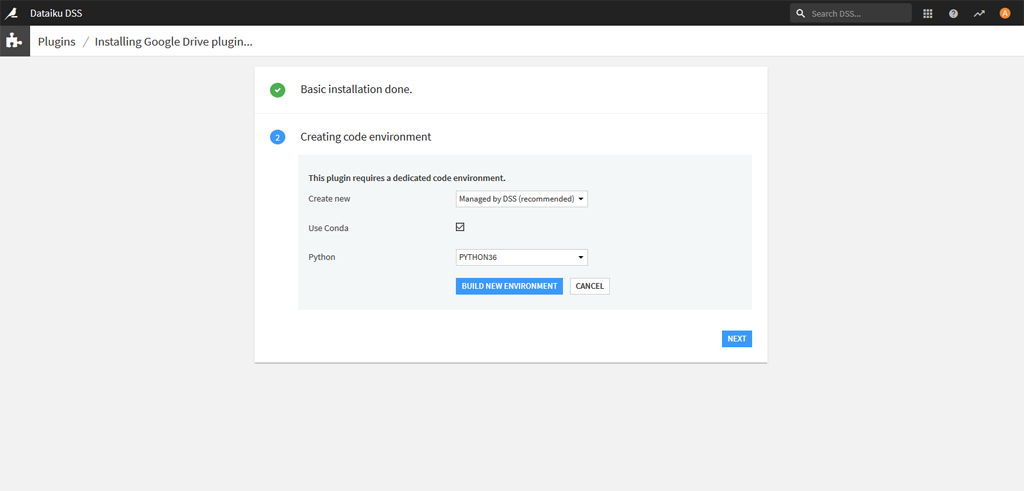Screen dimensions: 1024x491
Task: Click the Python label
Action: coord(321,257)
